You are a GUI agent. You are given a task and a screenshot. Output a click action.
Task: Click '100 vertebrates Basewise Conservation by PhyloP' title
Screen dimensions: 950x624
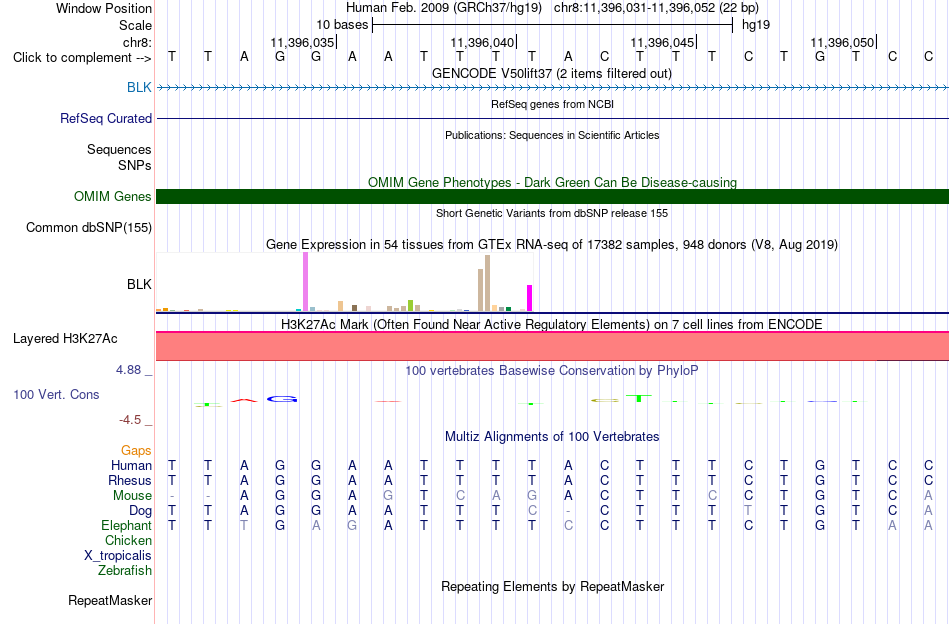coord(552,370)
